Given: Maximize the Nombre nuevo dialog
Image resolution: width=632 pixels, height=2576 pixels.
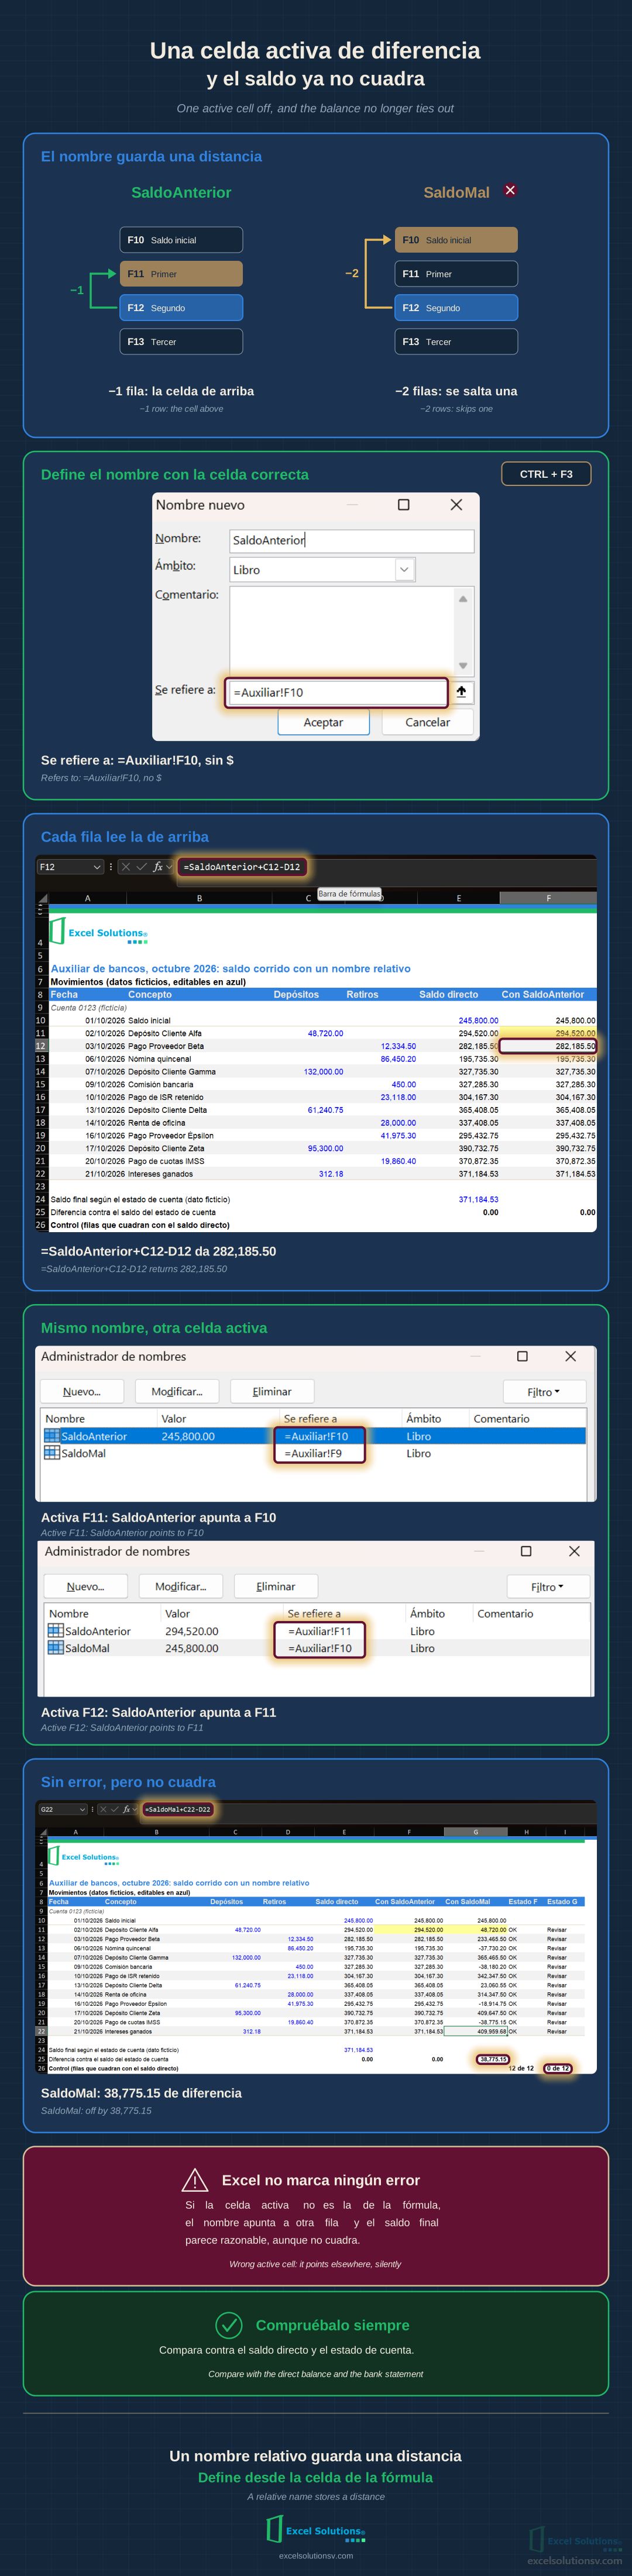Looking at the screenshot, I should pos(404,505).
